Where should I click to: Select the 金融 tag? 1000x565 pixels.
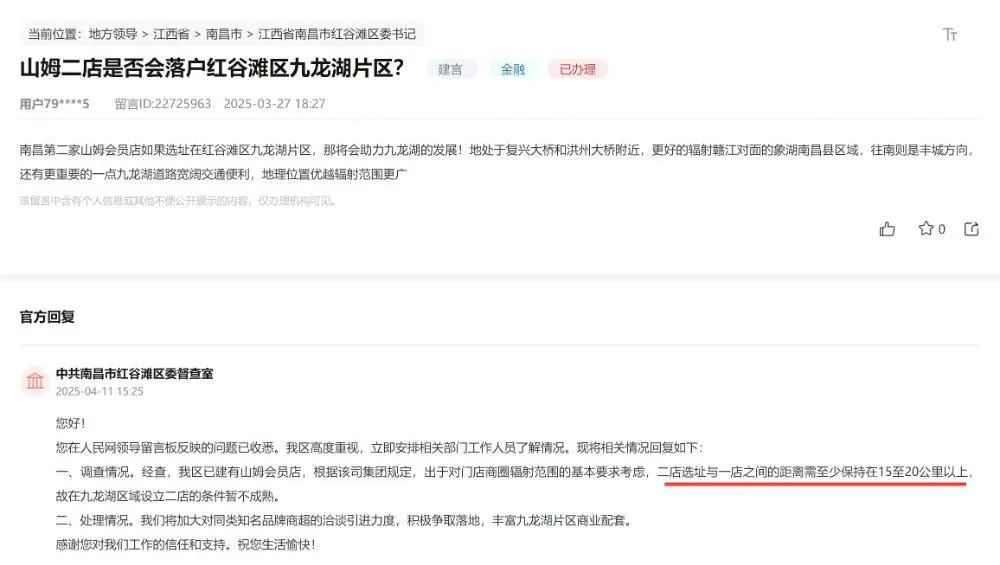(512, 69)
